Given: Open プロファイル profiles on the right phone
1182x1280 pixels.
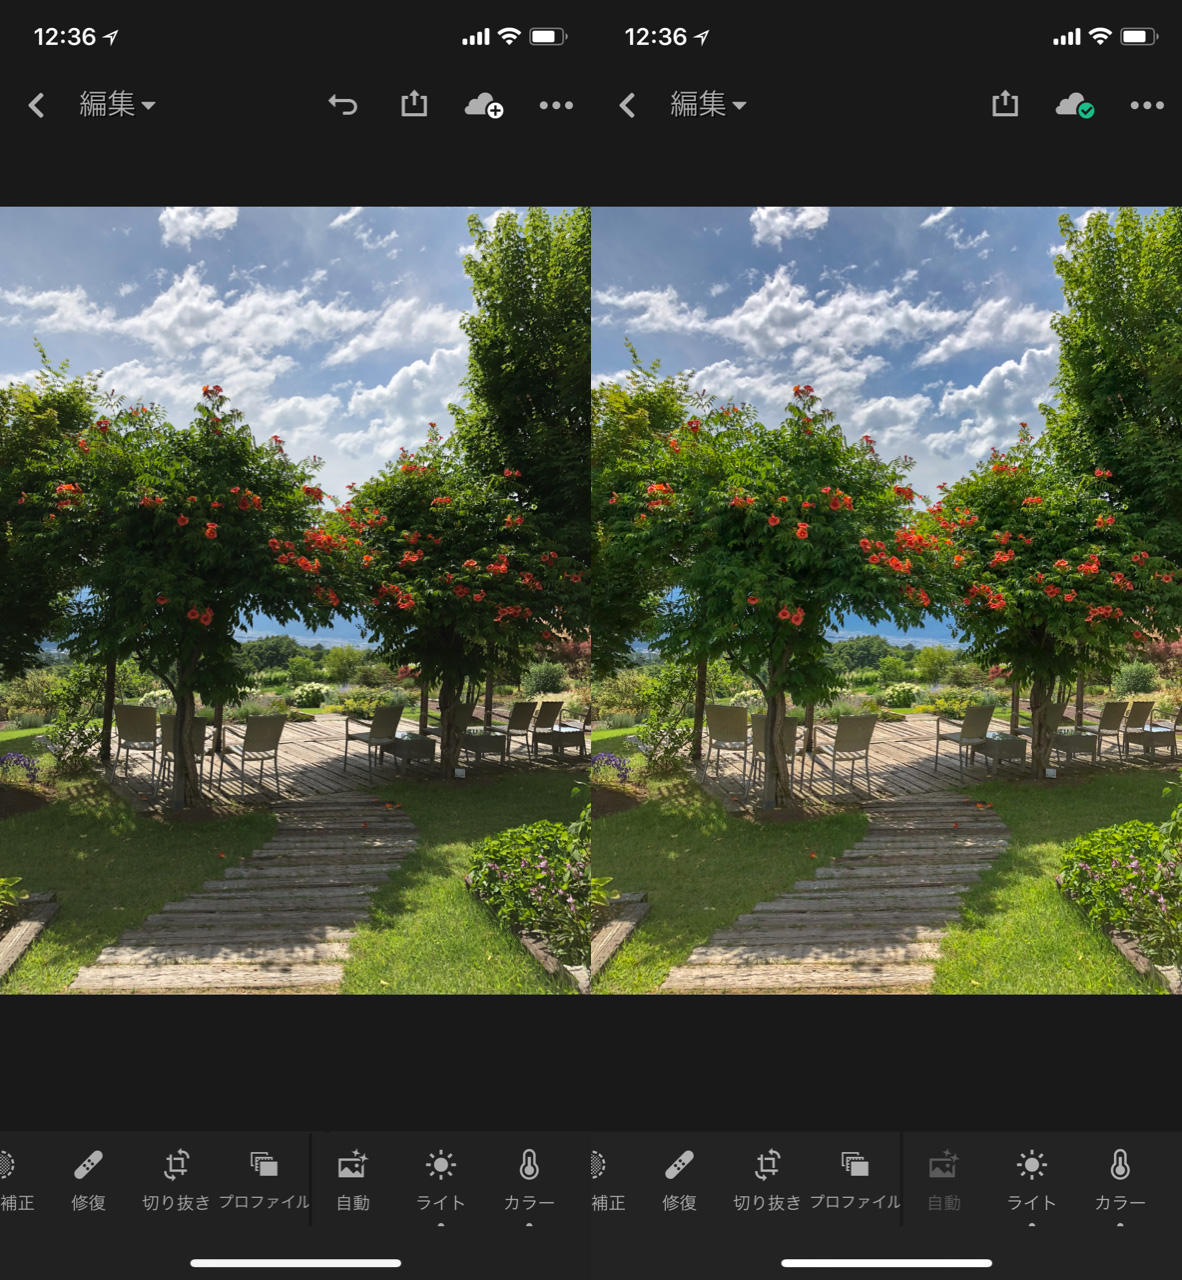Looking at the screenshot, I should 855,1181.
